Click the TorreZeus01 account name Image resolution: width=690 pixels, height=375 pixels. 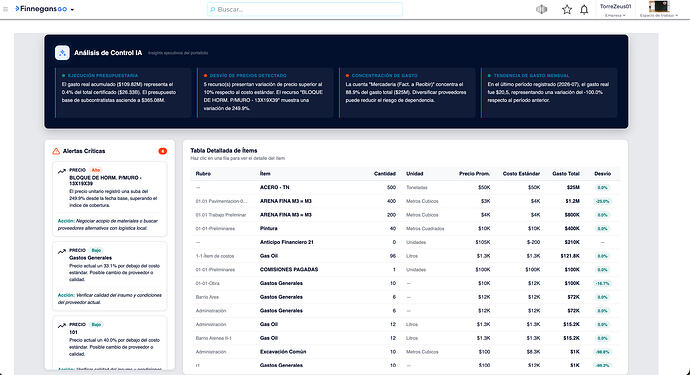615,7
